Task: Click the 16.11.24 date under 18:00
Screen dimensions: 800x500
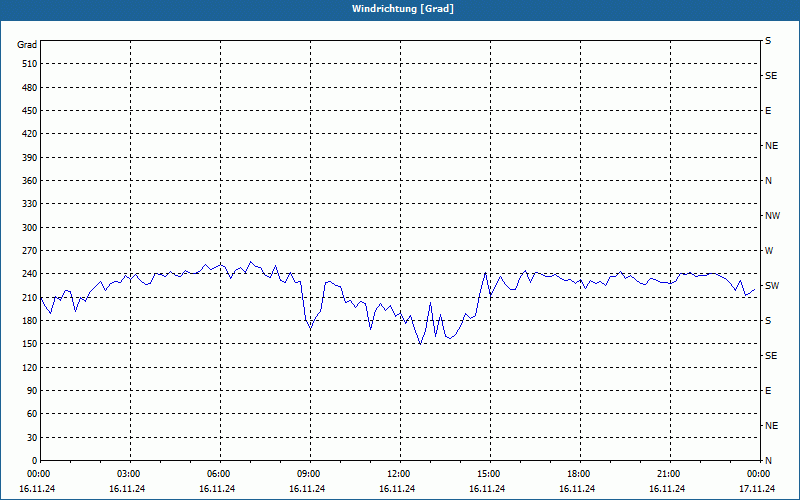Action: [577, 489]
